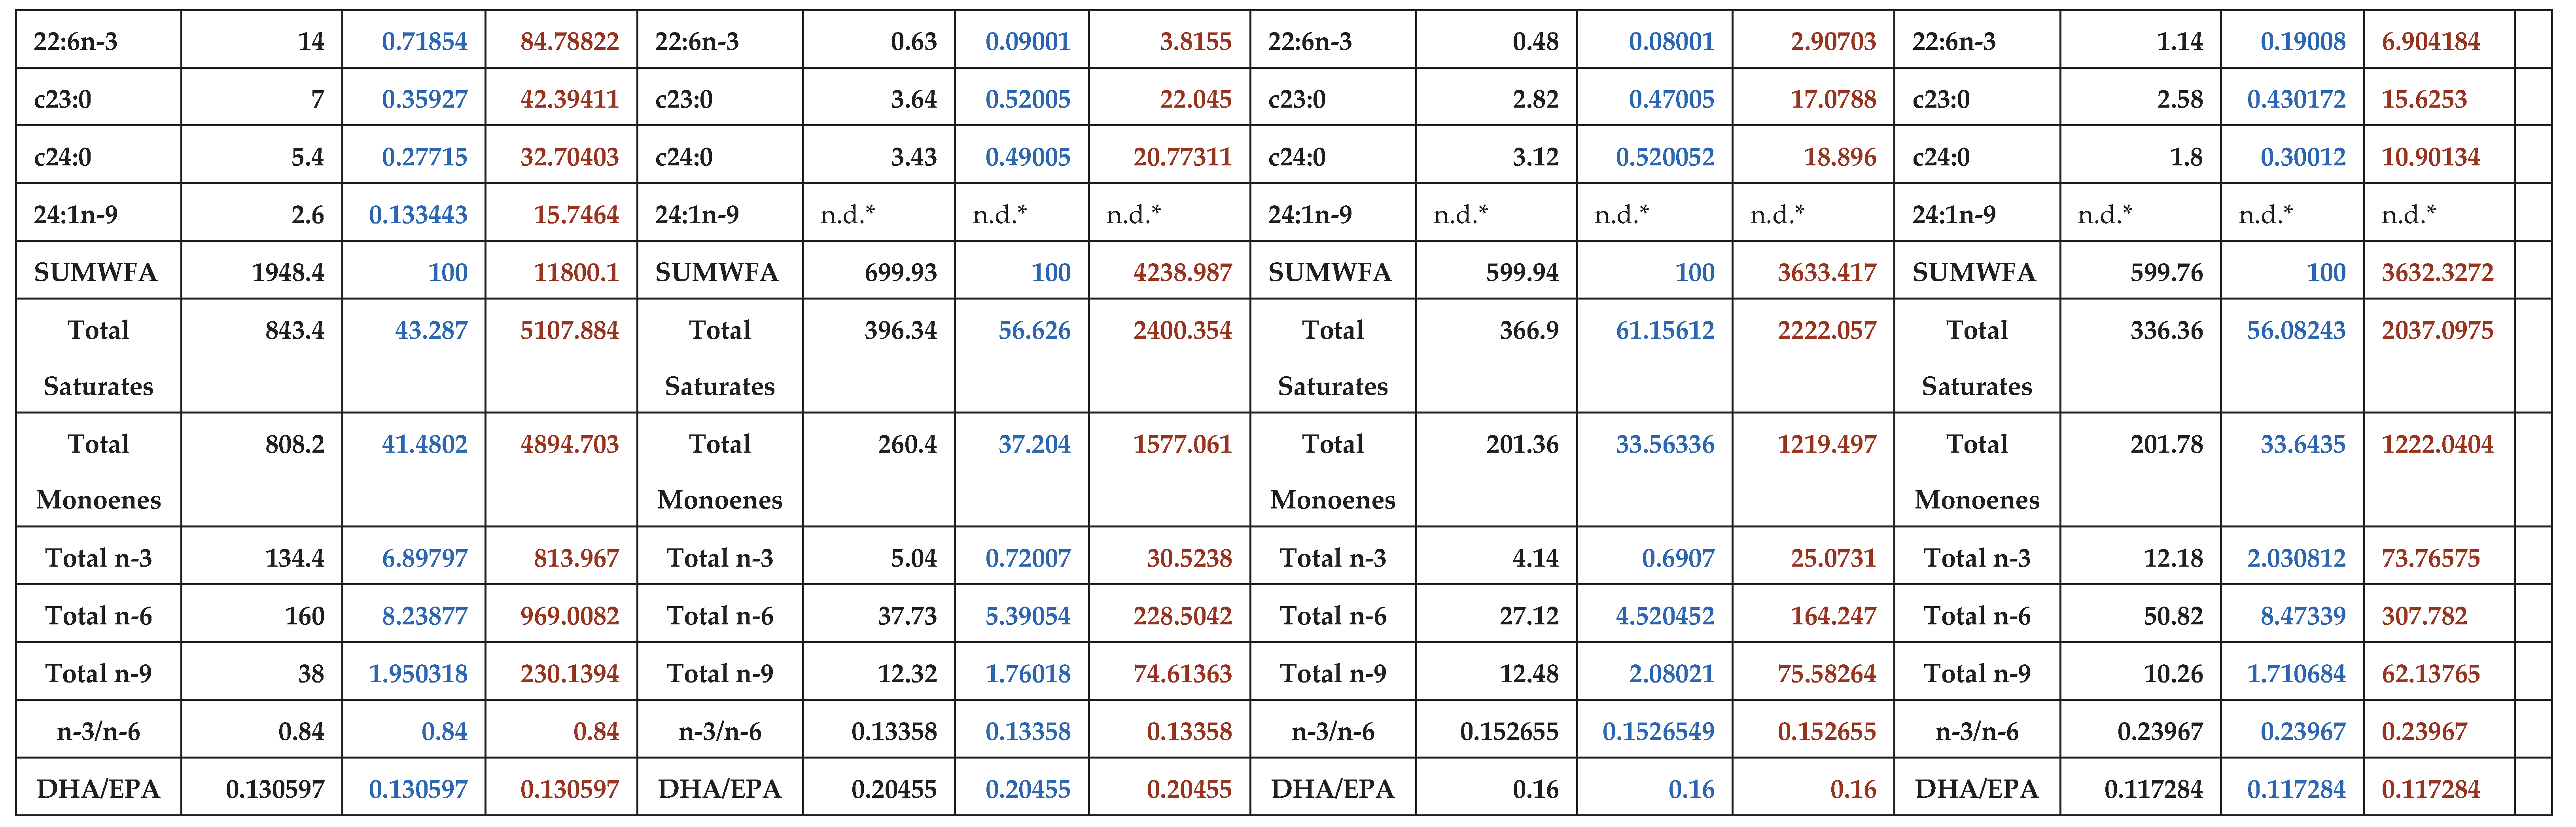The width and height of the screenshot is (2576, 827).
Task: Click the blue value 0.520052
Action: click(x=1665, y=157)
